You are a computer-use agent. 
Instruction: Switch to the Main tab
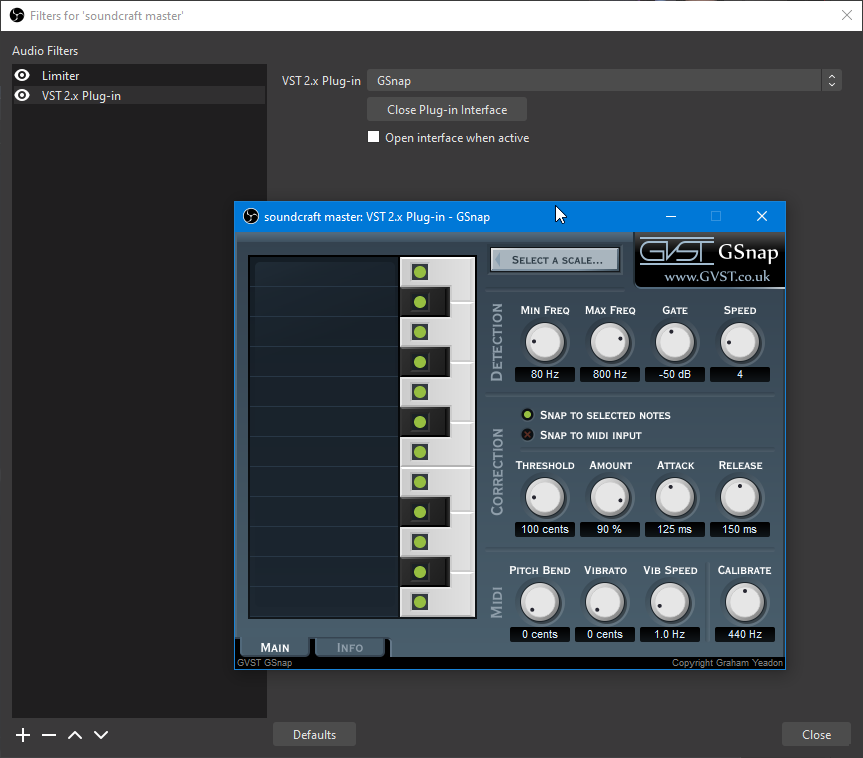274,647
